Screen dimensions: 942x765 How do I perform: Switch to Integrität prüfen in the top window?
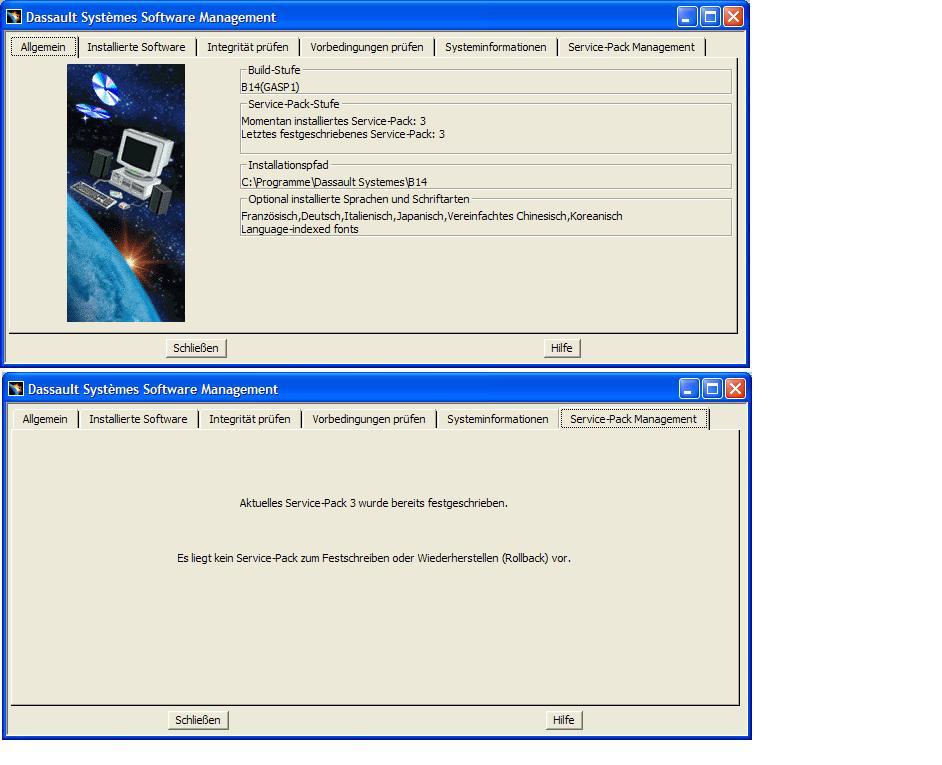pos(248,47)
